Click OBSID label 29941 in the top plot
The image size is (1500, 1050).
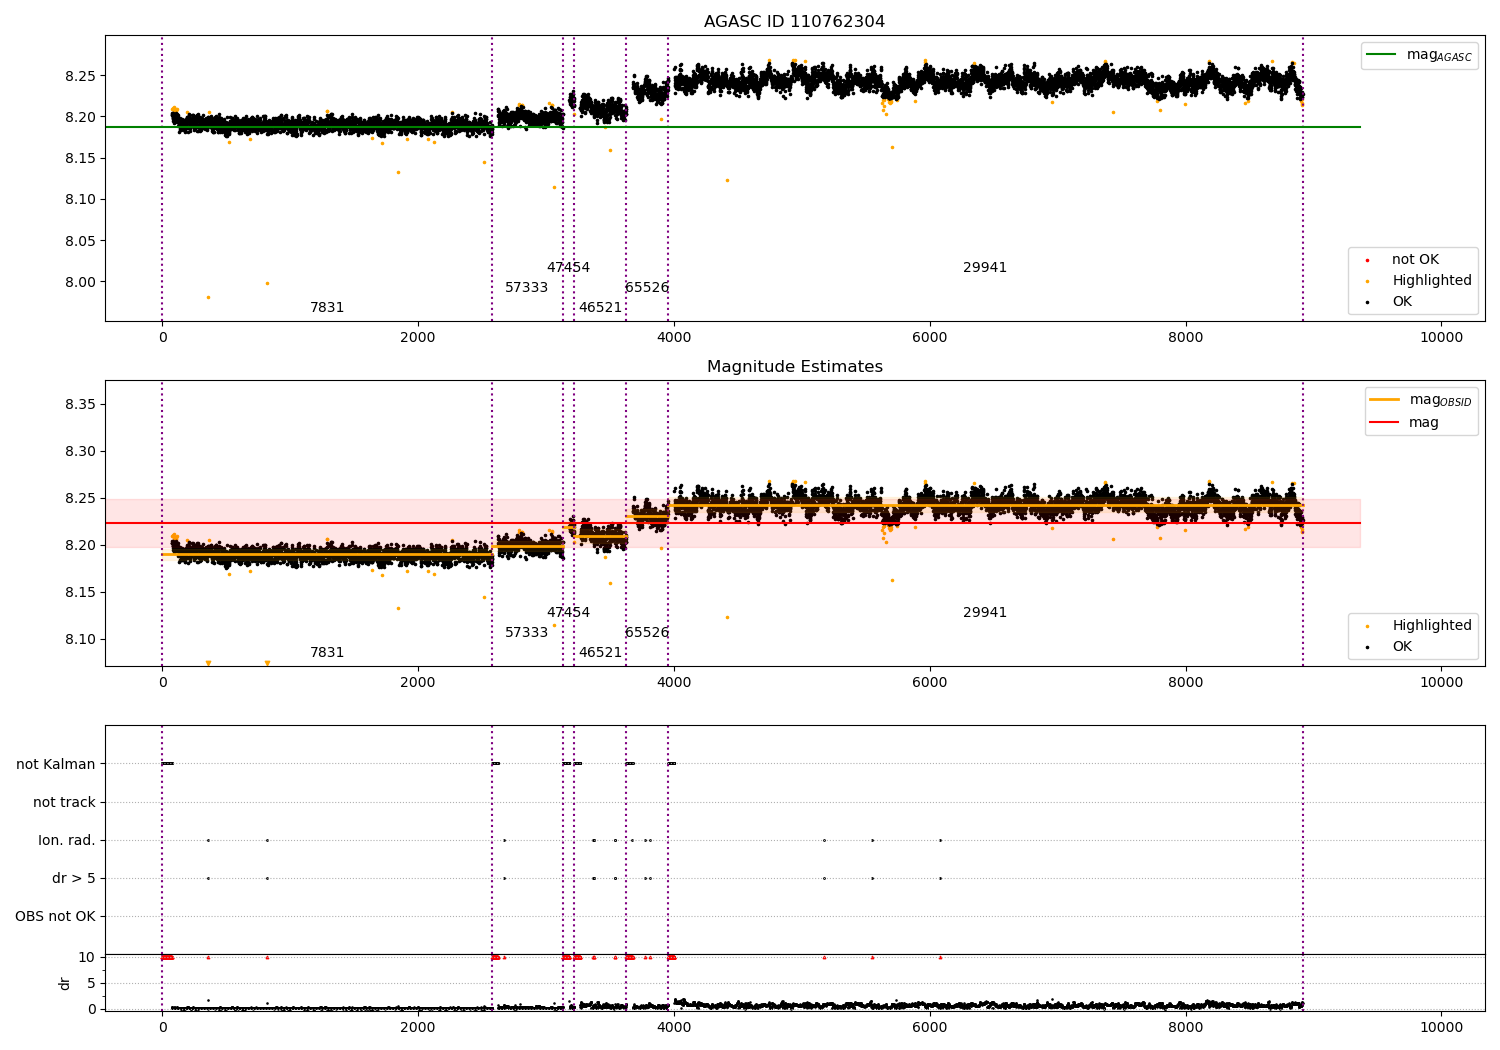pos(985,268)
